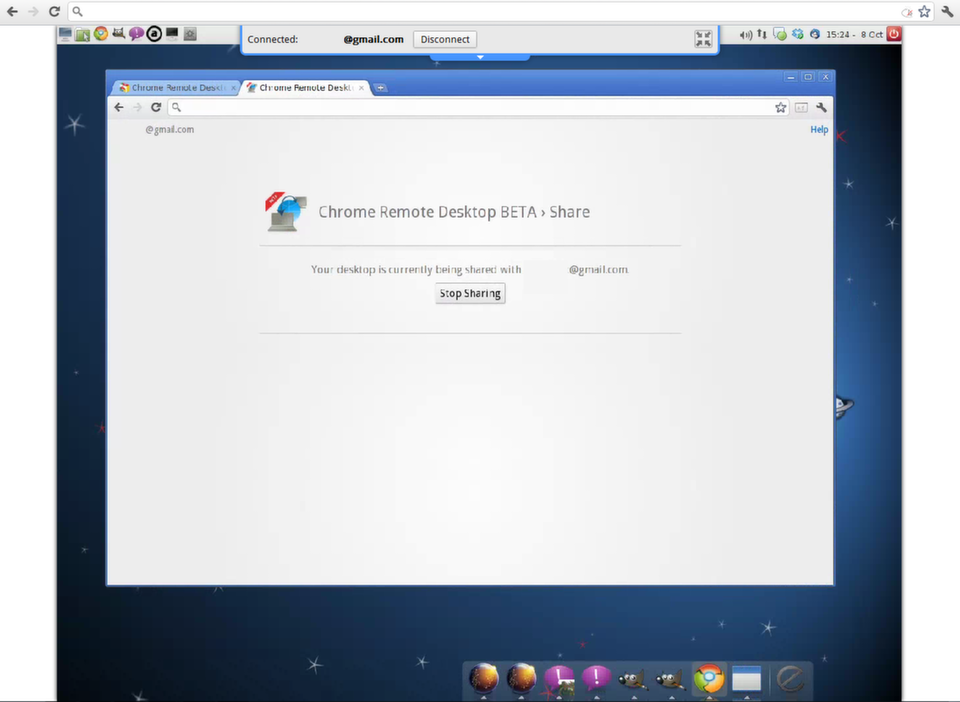
Task: Click the red power button in the top panel
Action: pos(894,34)
